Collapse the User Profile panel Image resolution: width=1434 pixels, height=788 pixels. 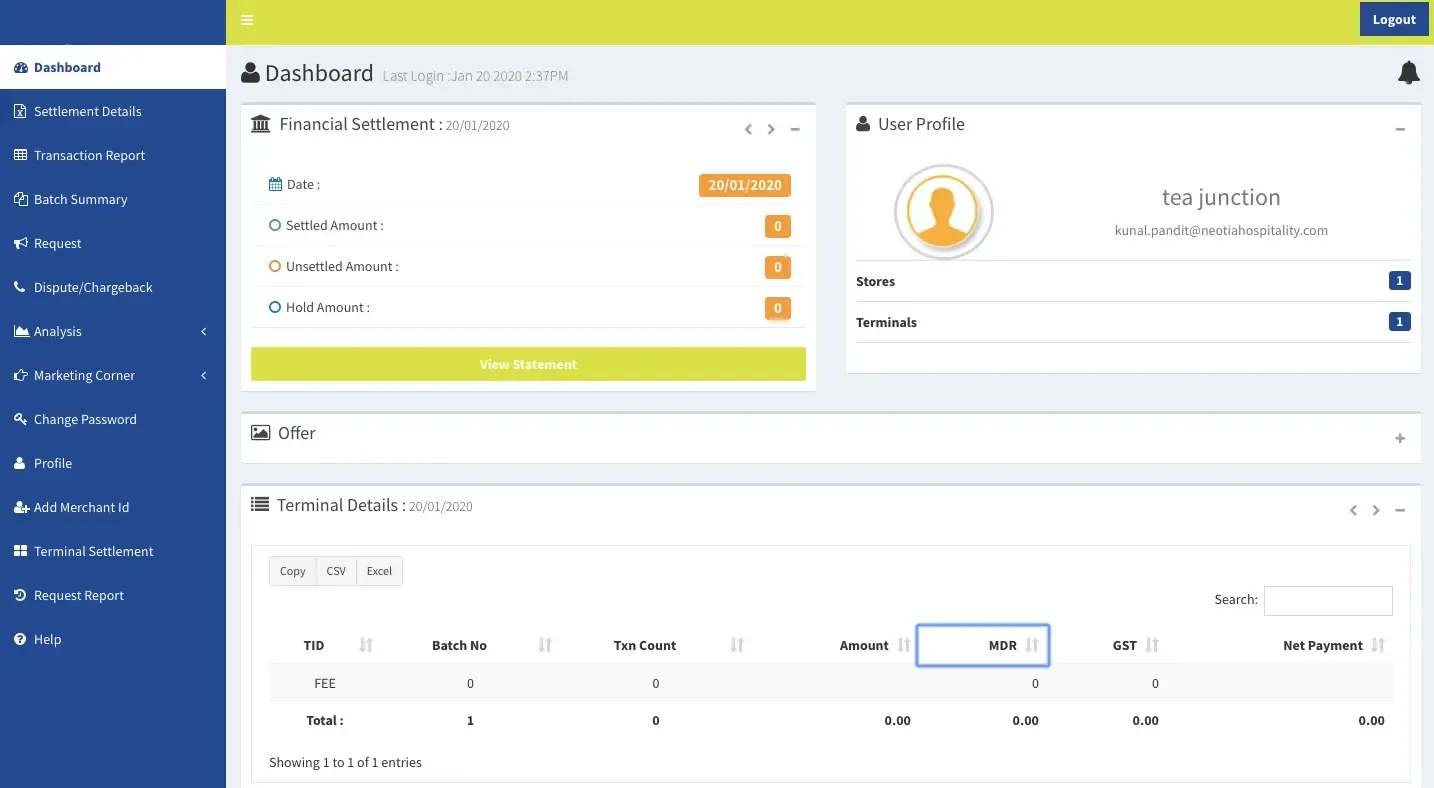[1400, 130]
